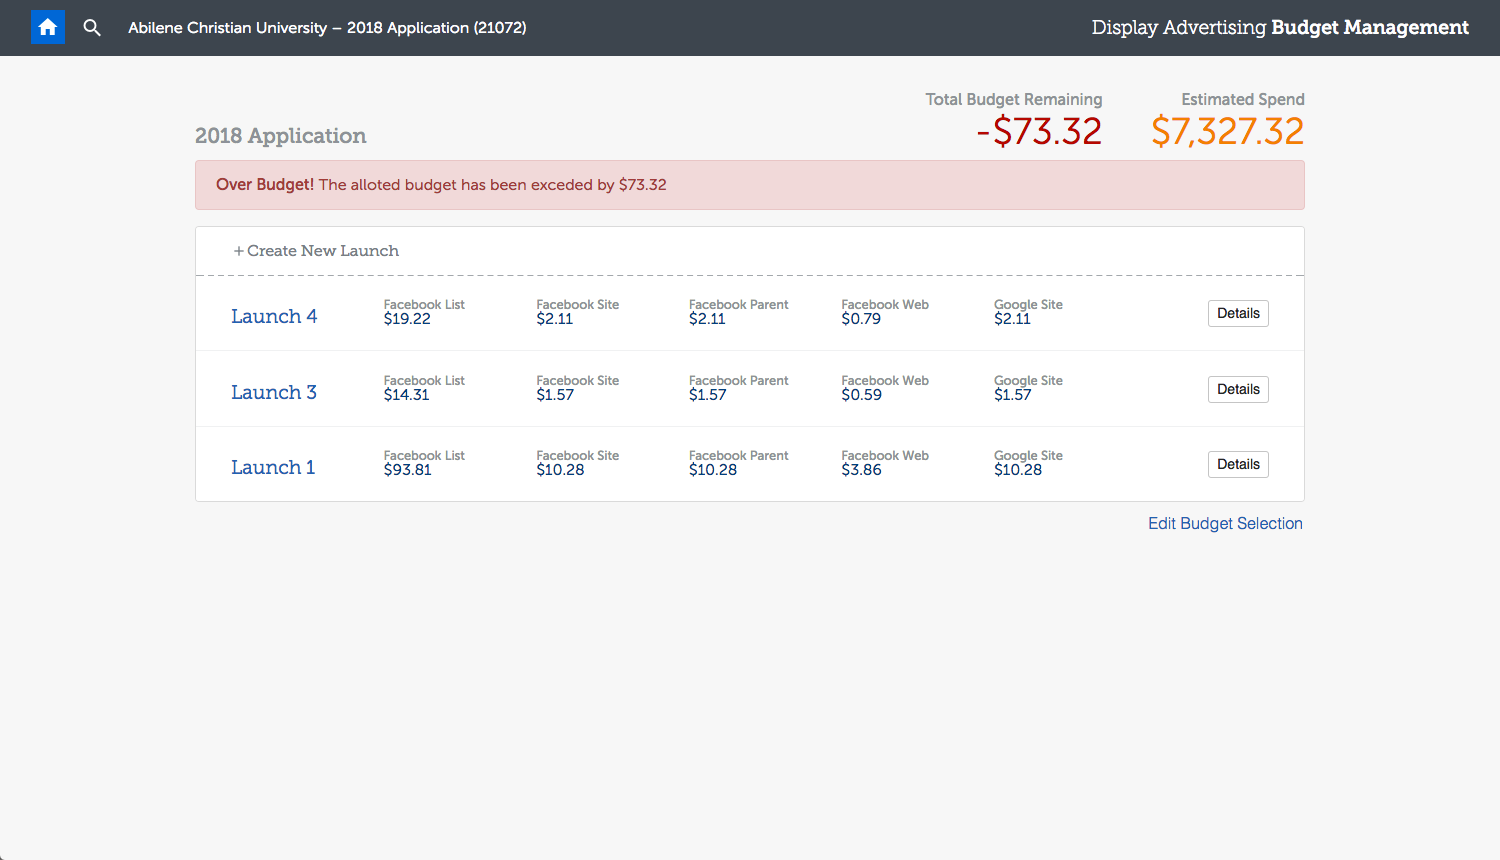Click the Abilene Christian University header title
This screenshot has height=860, width=1500.
click(327, 28)
